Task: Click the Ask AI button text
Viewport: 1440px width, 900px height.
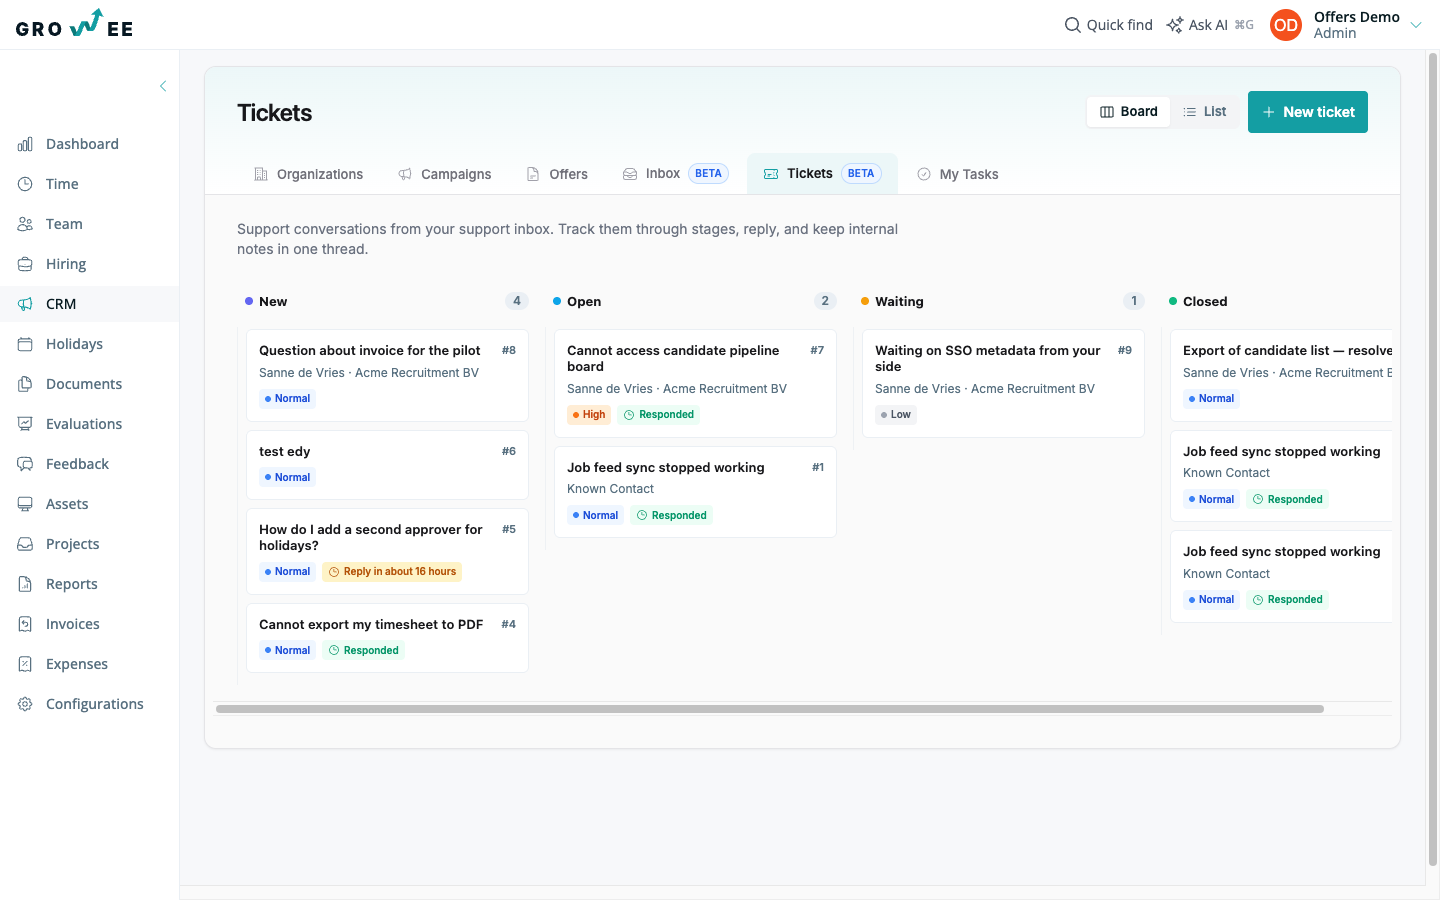Action: [x=1208, y=25]
